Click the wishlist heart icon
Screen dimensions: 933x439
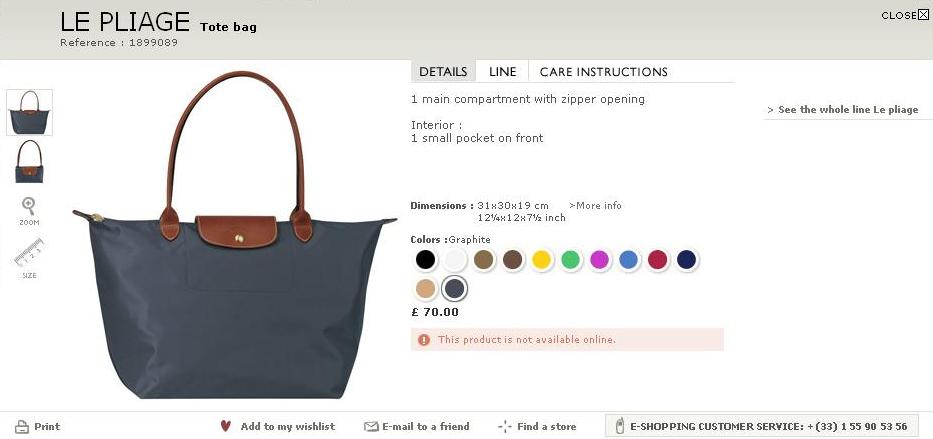[x=226, y=426]
